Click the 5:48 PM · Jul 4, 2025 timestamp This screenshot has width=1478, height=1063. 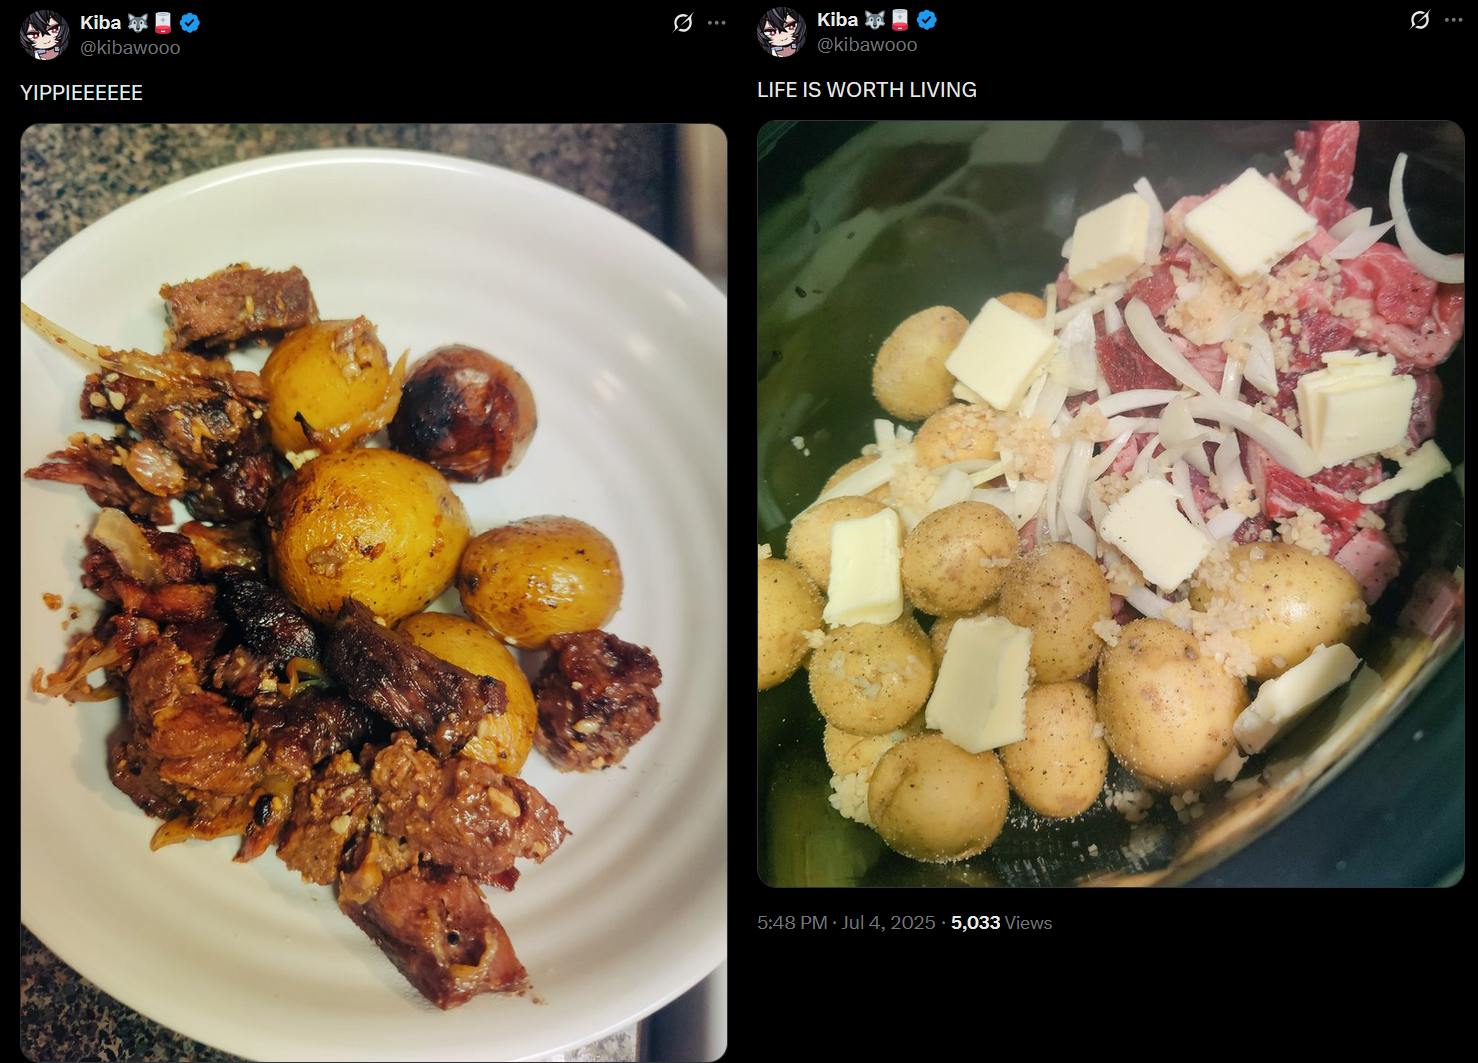point(846,923)
